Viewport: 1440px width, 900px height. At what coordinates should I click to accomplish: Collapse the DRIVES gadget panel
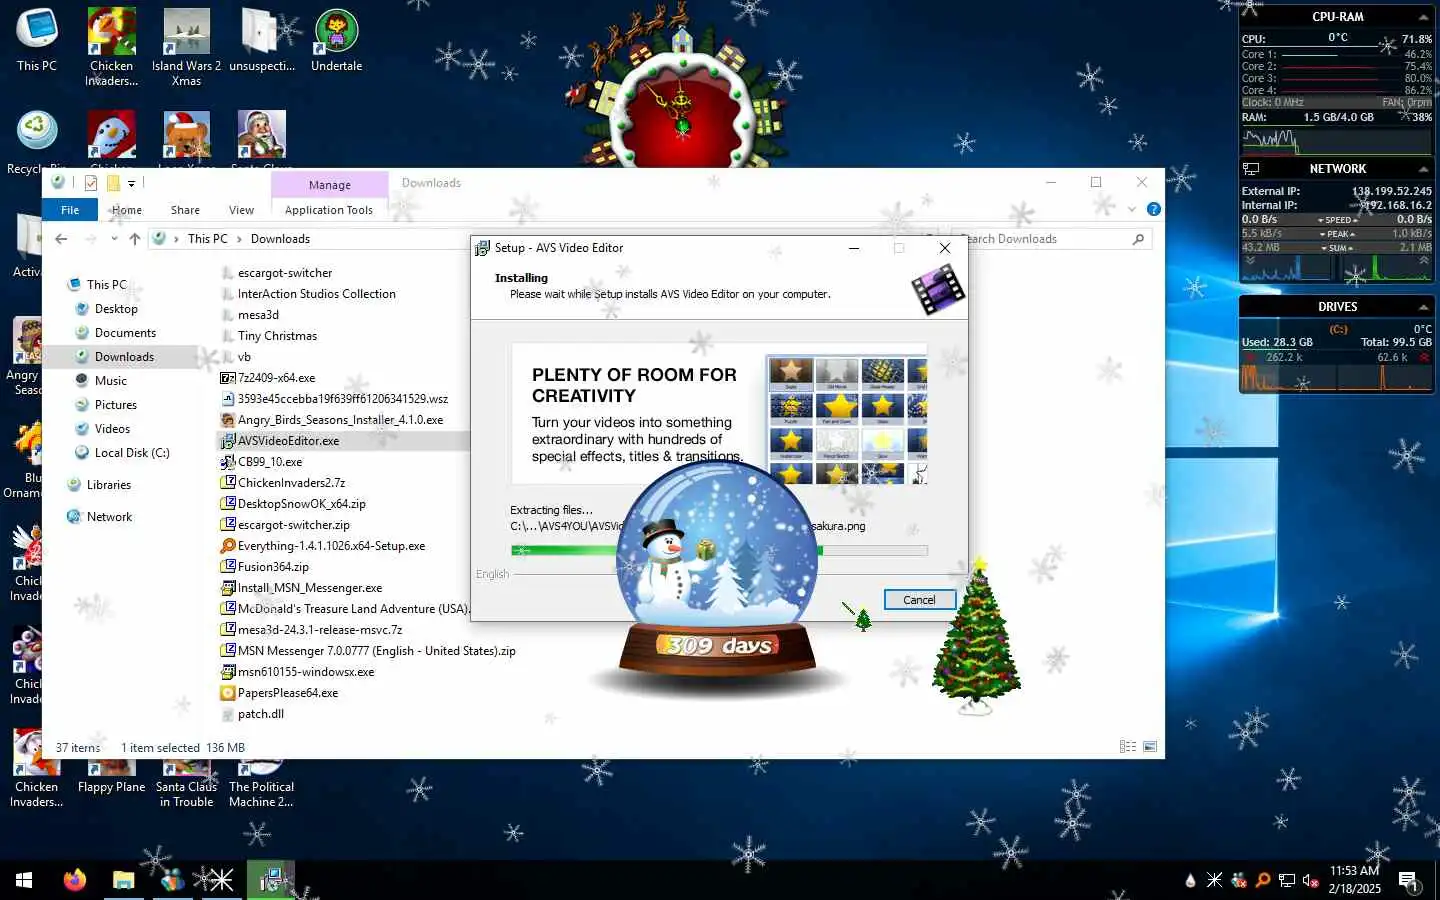[1423, 307]
